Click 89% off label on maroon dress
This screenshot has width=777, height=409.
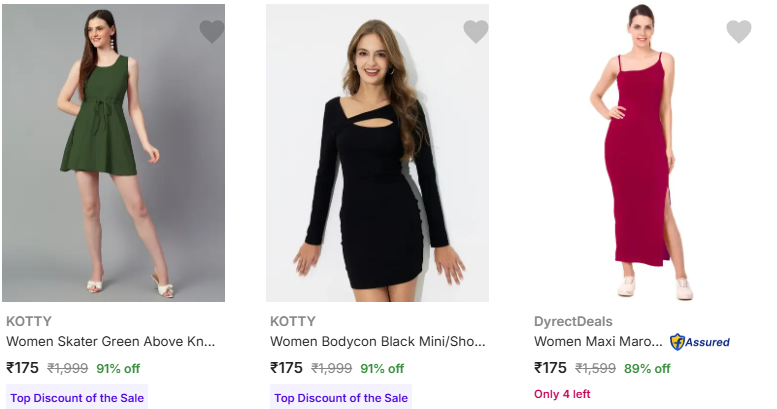[x=647, y=368]
